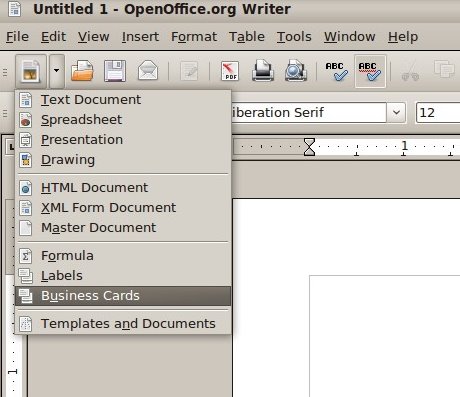Click the Print printer icon
The height and width of the screenshot is (397, 460).
click(263, 71)
